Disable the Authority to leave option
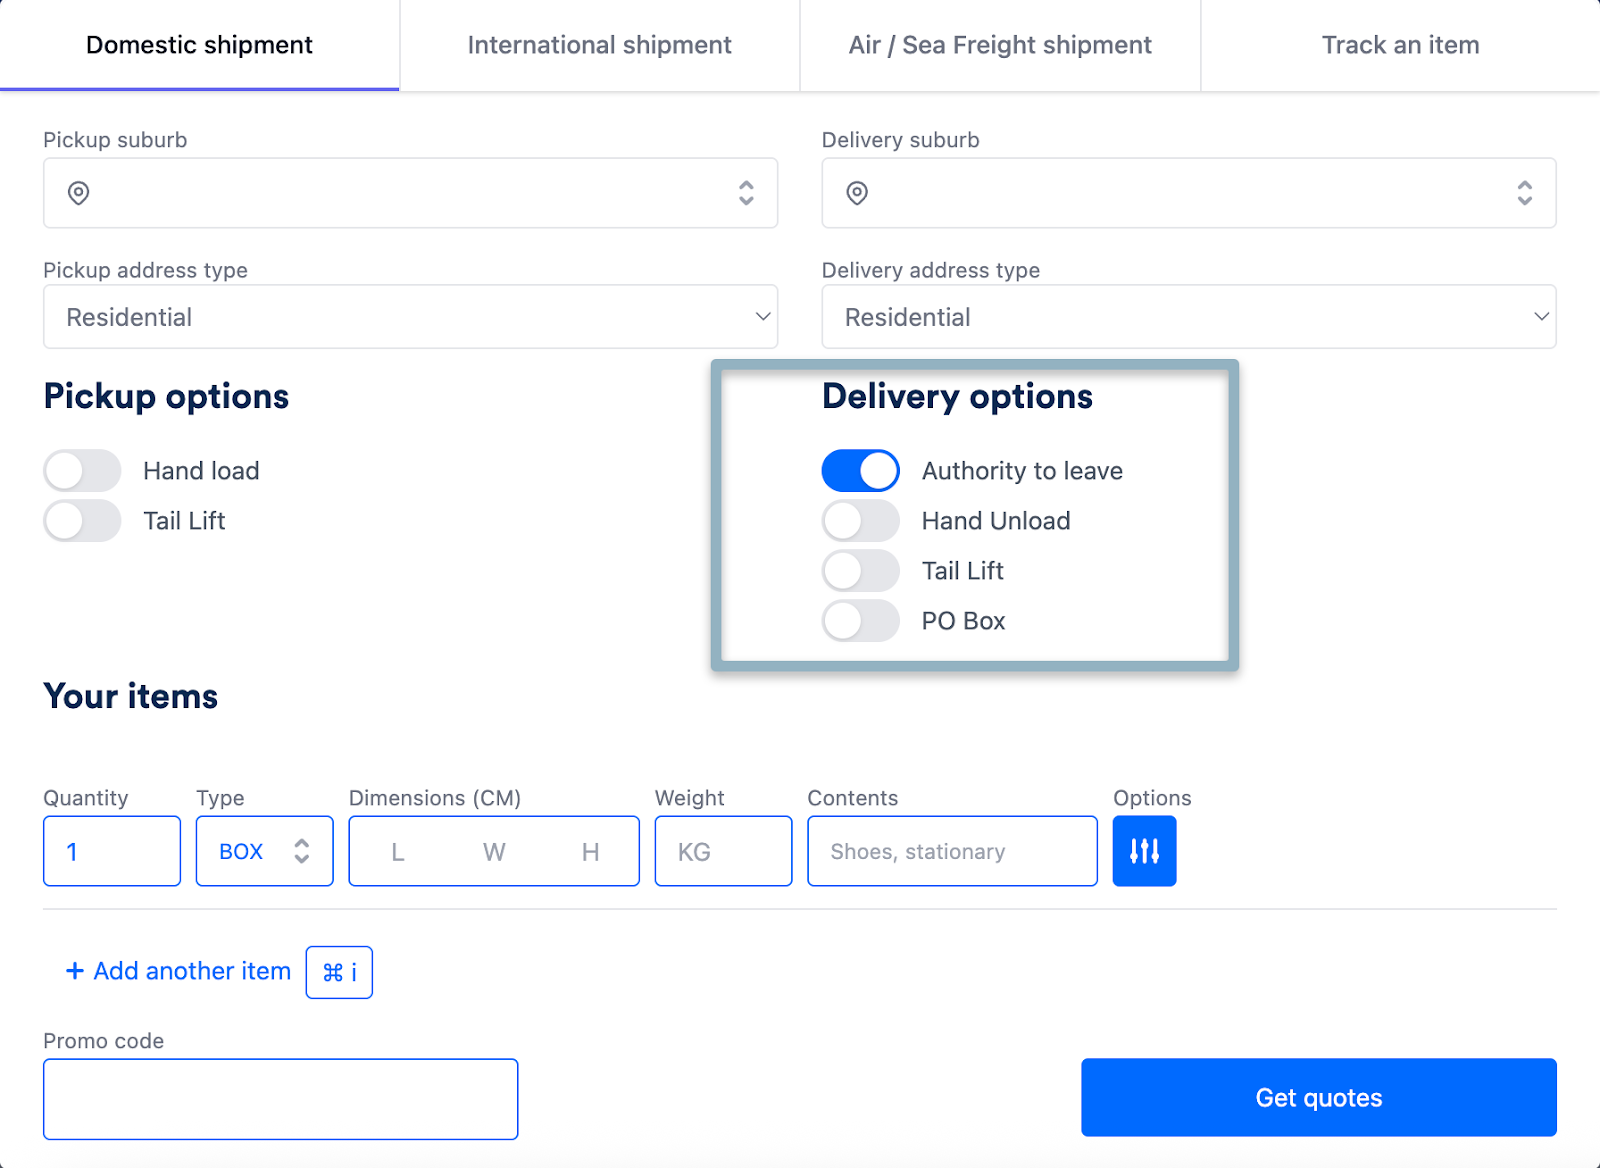The image size is (1600, 1168). pos(860,470)
